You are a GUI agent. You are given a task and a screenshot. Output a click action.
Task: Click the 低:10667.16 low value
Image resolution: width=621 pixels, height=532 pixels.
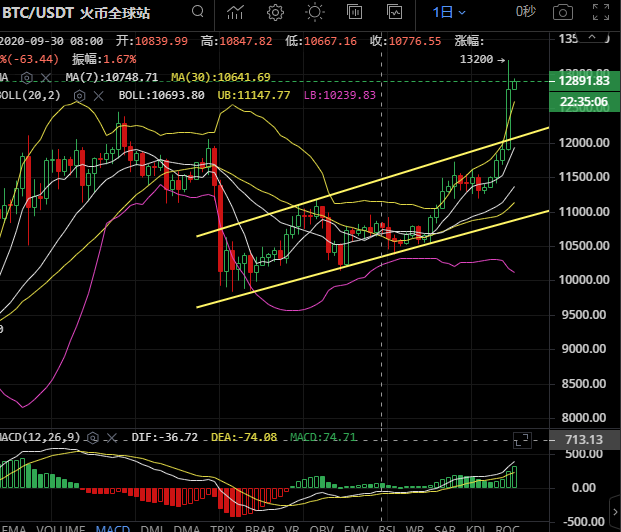click(x=321, y=41)
